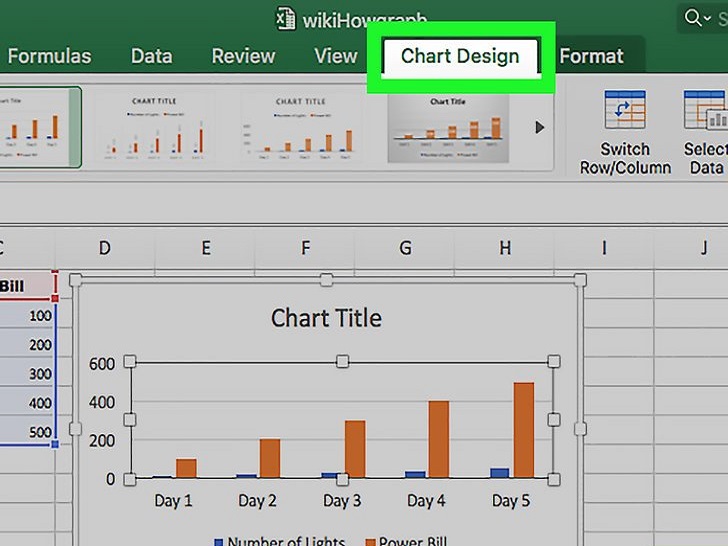
Task: Click the chart's right-middle resize handle
Action: 580,429
